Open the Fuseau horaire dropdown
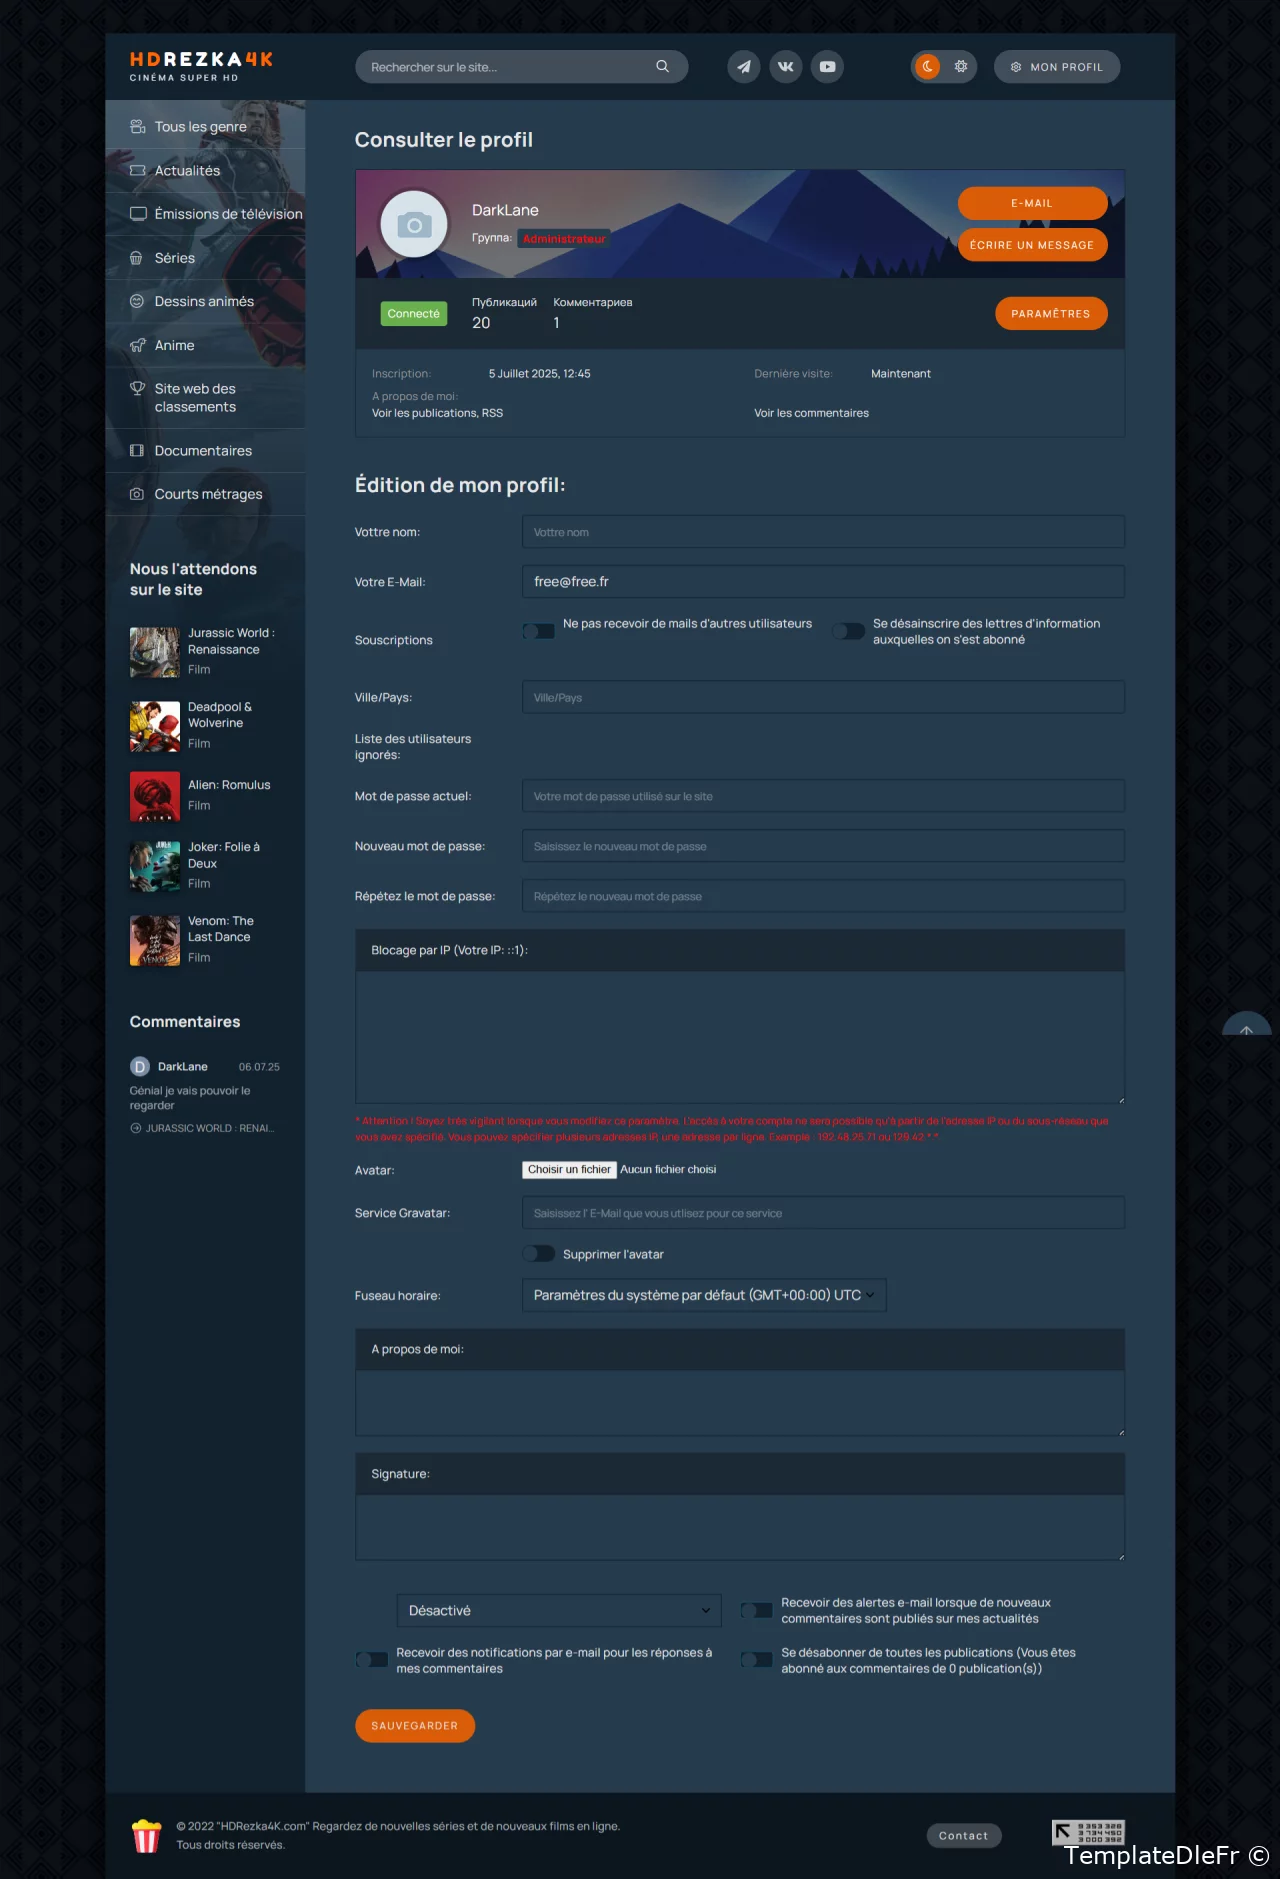This screenshot has height=1879, width=1280. tap(704, 1295)
